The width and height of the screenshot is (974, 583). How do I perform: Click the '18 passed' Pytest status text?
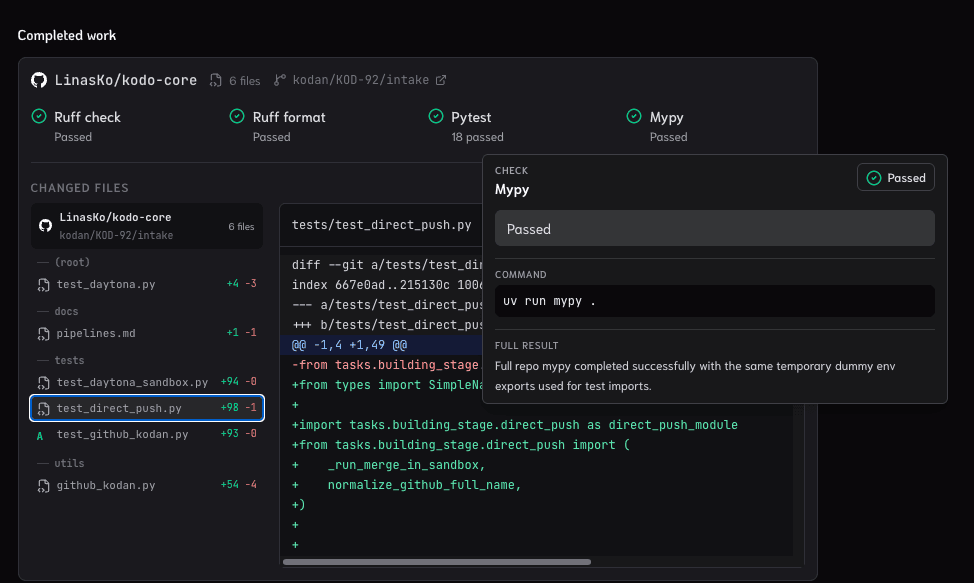[477, 137]
